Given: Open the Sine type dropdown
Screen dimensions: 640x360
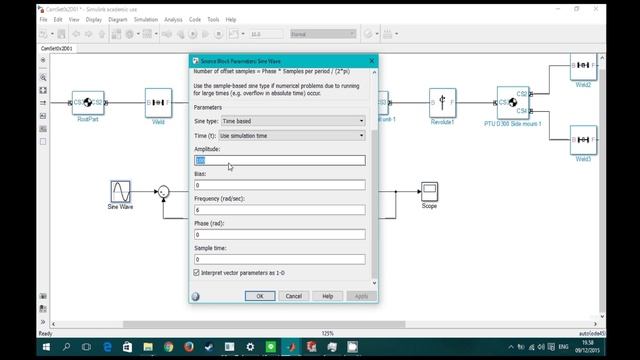Looking at the screenshot, I should click(293, 121).
